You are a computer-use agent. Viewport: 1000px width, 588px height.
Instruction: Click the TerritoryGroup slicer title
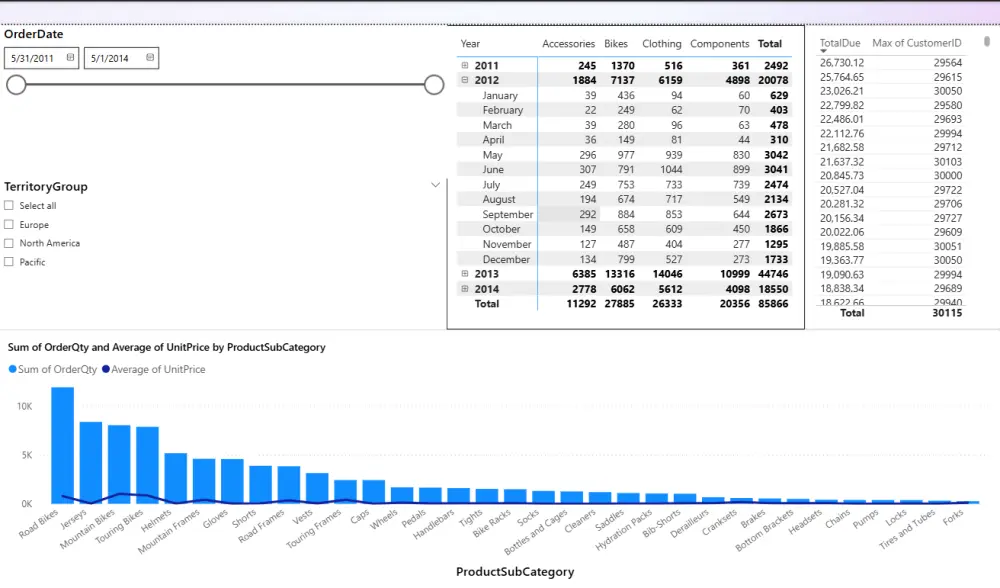46,186
